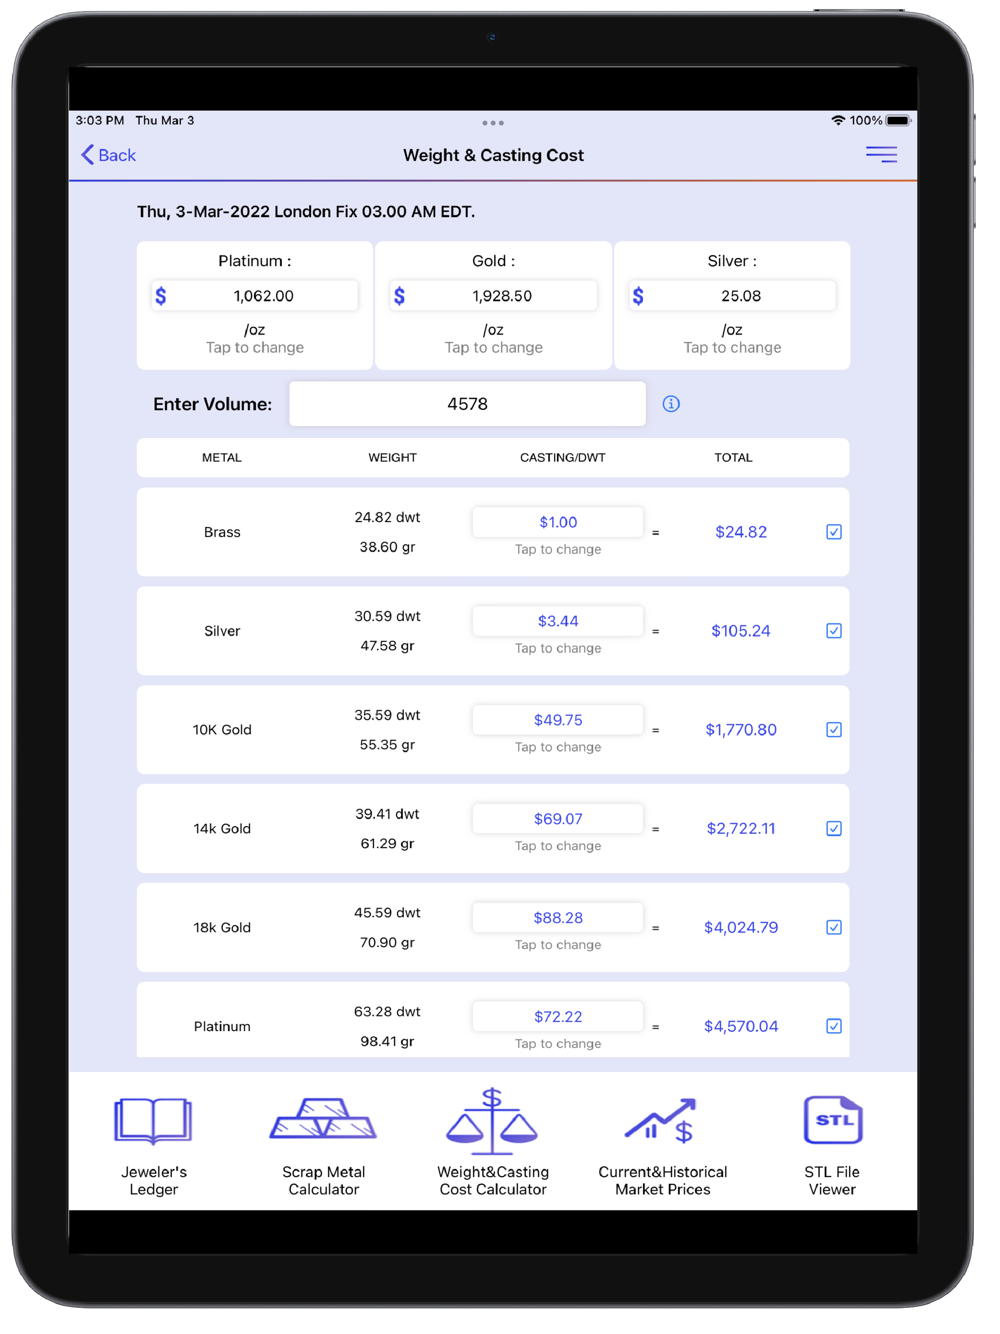This screenshot has width=1000, height=1334.
Task: Edit the Platinum price field 1,062.00
Action: click(255, 296)
